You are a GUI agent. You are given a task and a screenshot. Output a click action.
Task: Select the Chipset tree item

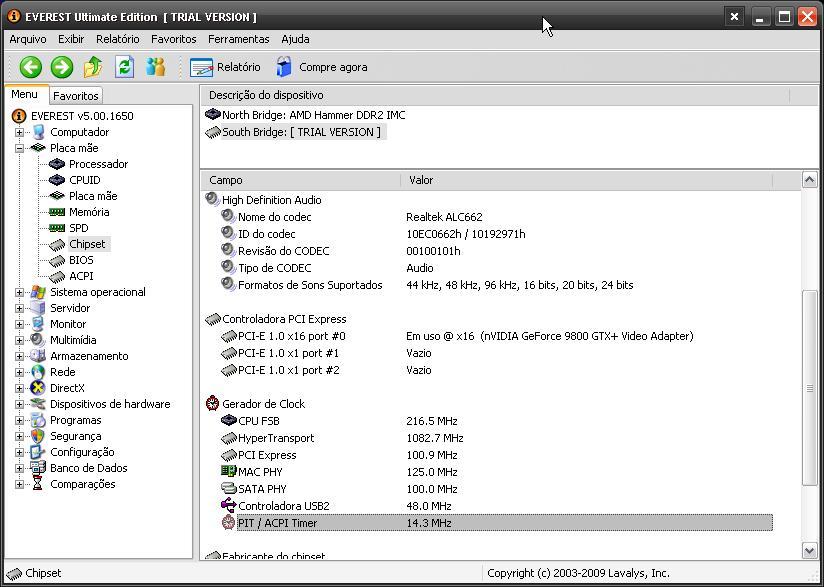87,244
